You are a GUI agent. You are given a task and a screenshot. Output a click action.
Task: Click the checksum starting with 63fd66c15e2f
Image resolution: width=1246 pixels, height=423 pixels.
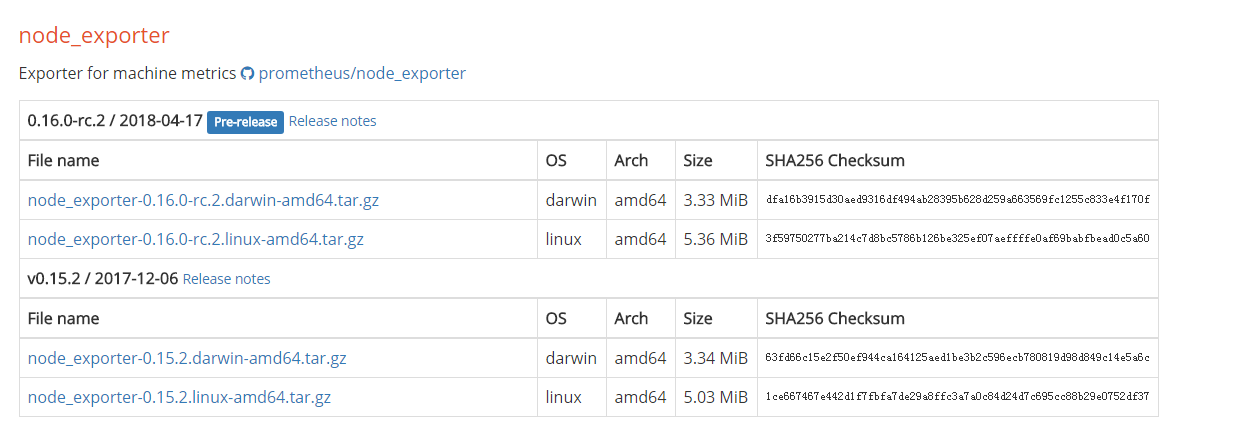point(958,358)
